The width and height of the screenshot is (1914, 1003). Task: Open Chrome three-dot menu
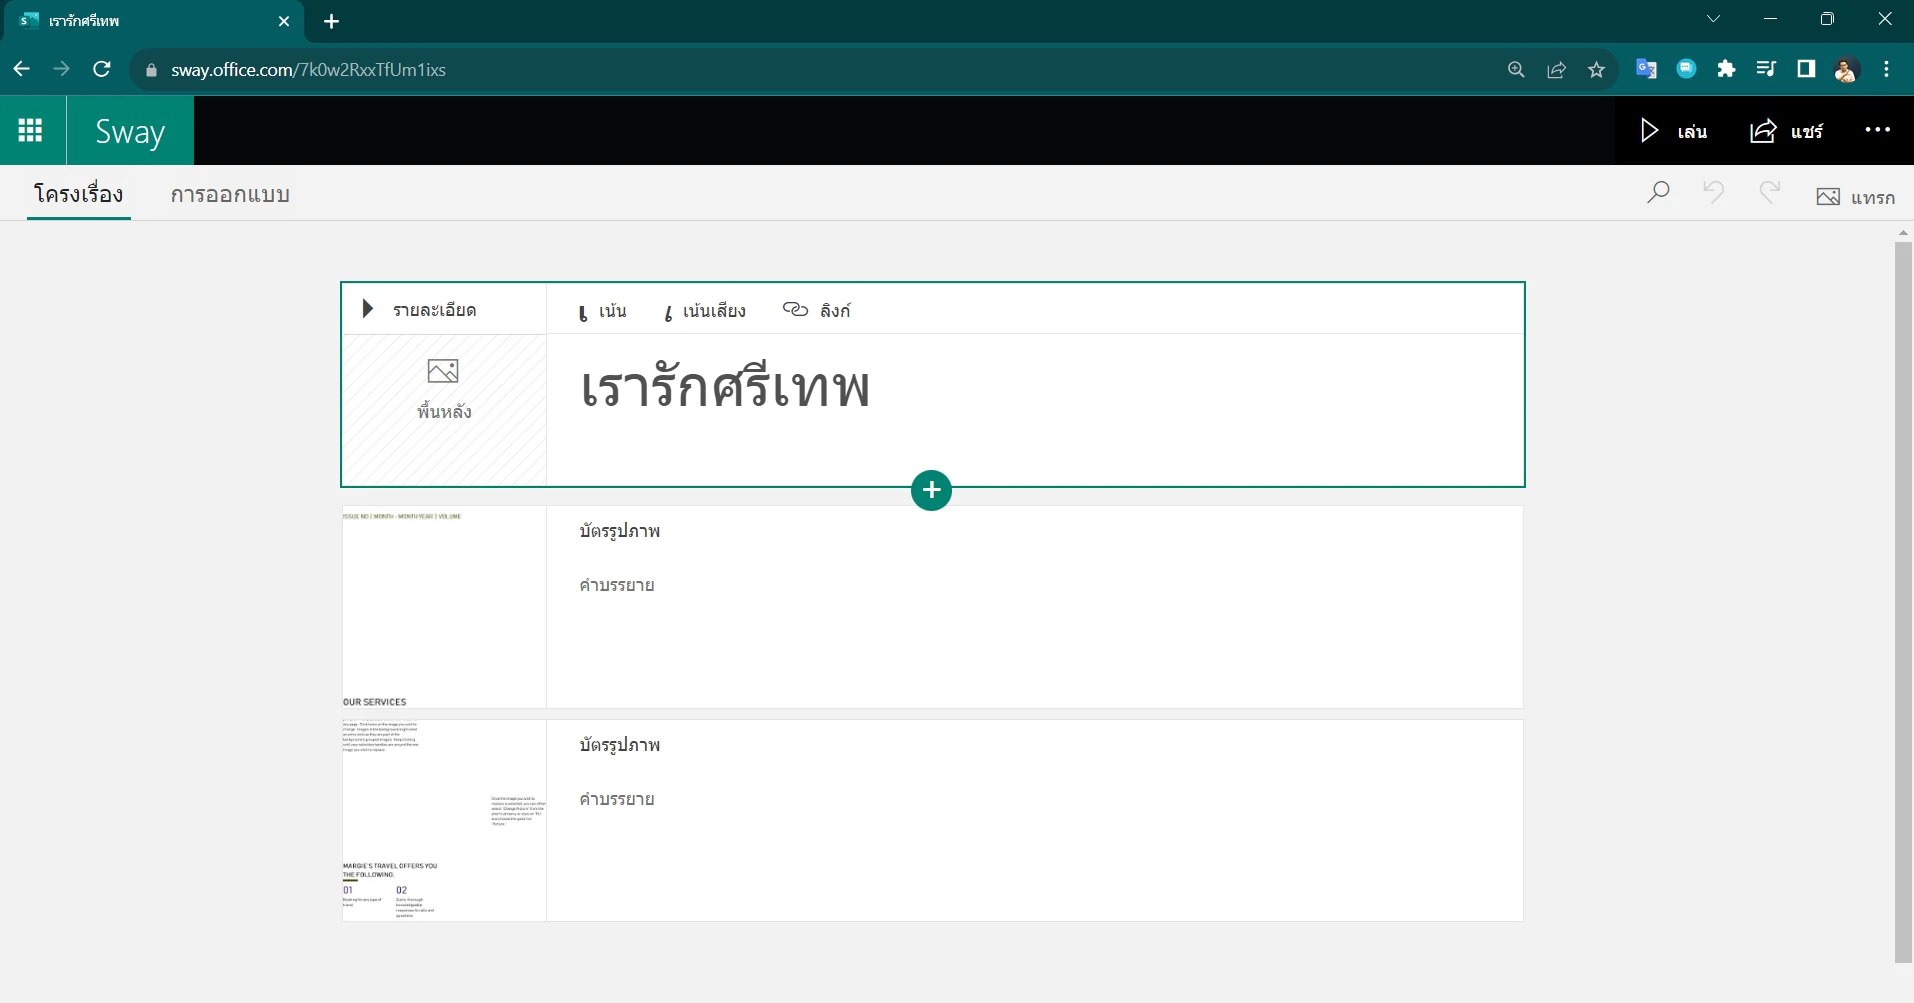tap(1887, 69)
